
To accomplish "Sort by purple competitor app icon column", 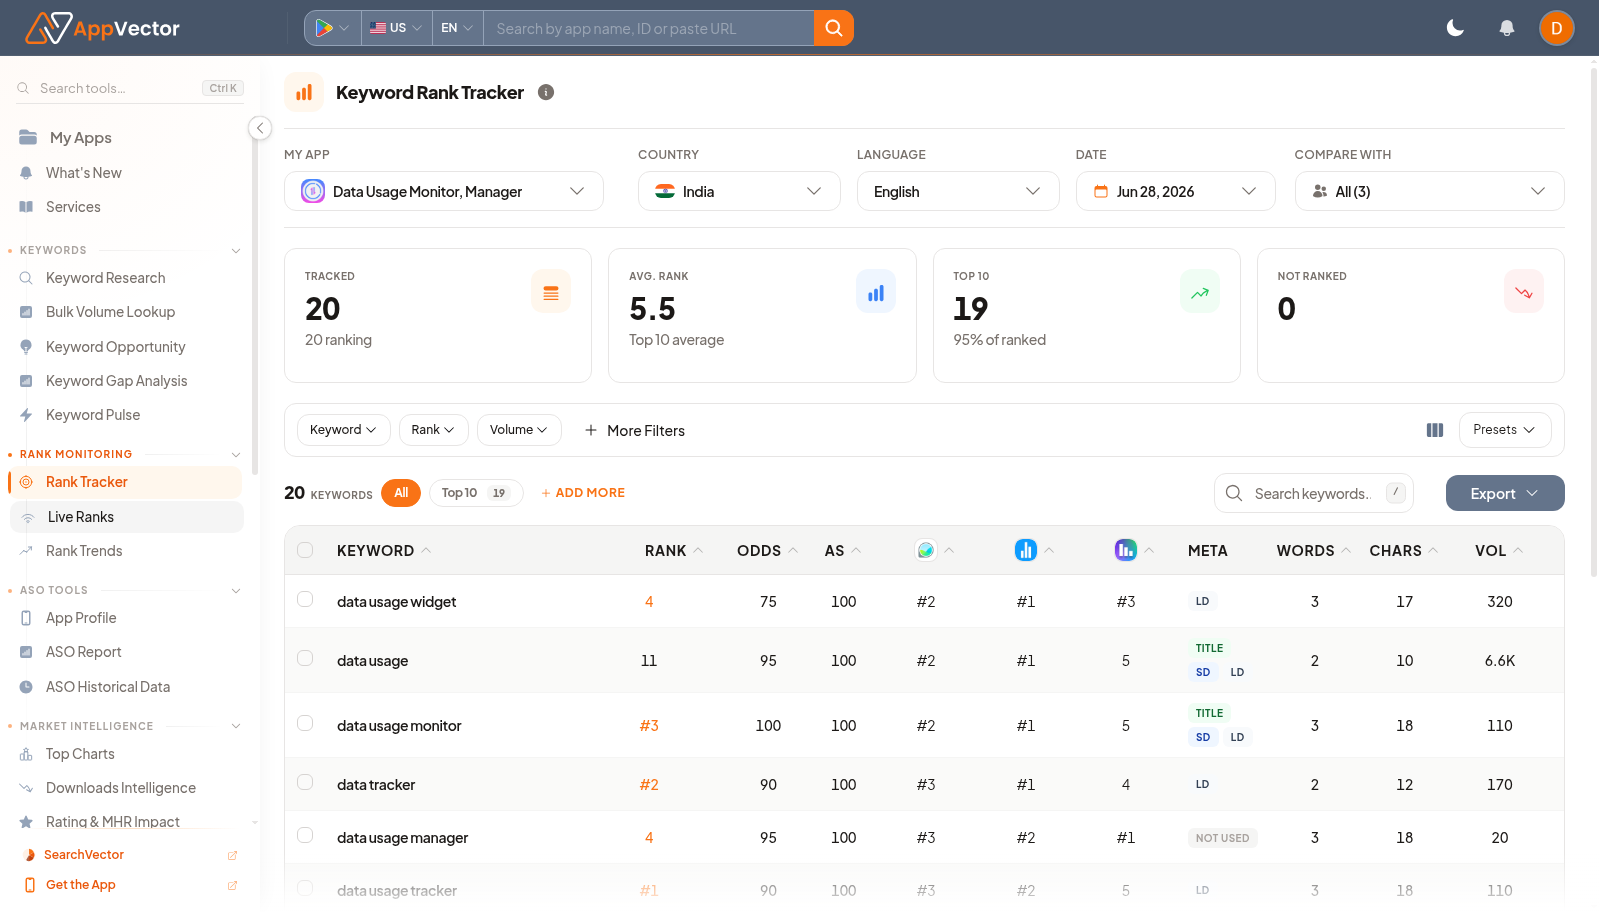I will click(1134, 550).
